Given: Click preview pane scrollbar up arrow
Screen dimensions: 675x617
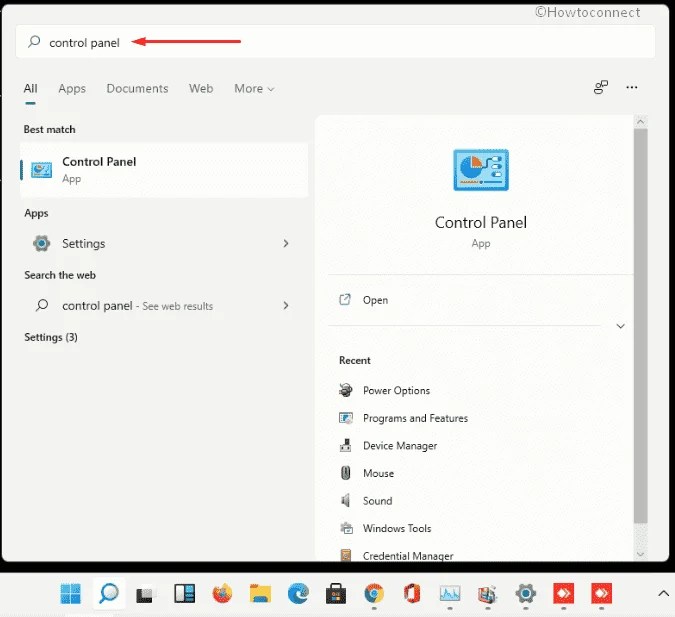Looking at the screenshot, I should pyautogui.click(x=641, y=122).
